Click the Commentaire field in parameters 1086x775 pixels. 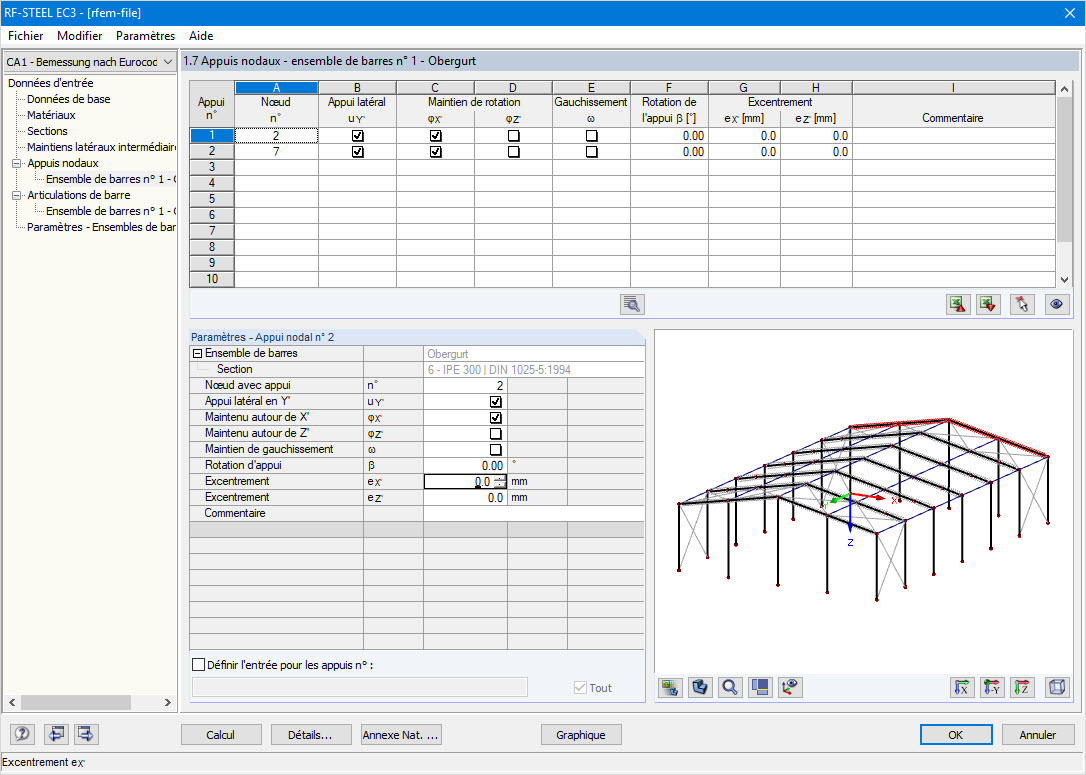(x=533, y=513)
